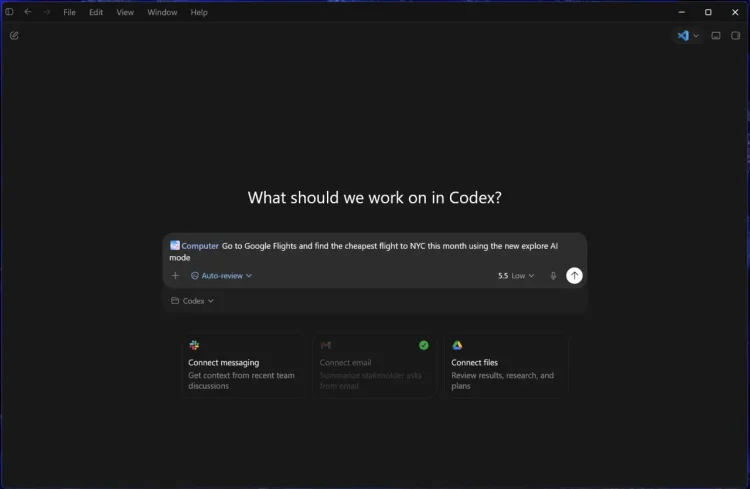Click the Slack icon on messaging card
The image size is (750, 489).
[194, 345]
